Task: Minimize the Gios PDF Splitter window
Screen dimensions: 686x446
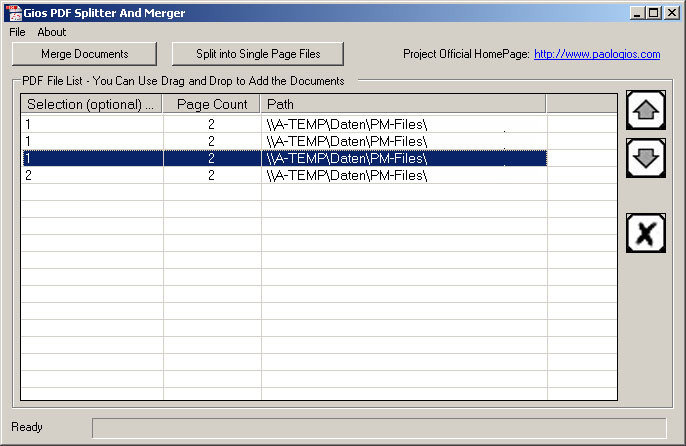Action: (x=637, y=13)
